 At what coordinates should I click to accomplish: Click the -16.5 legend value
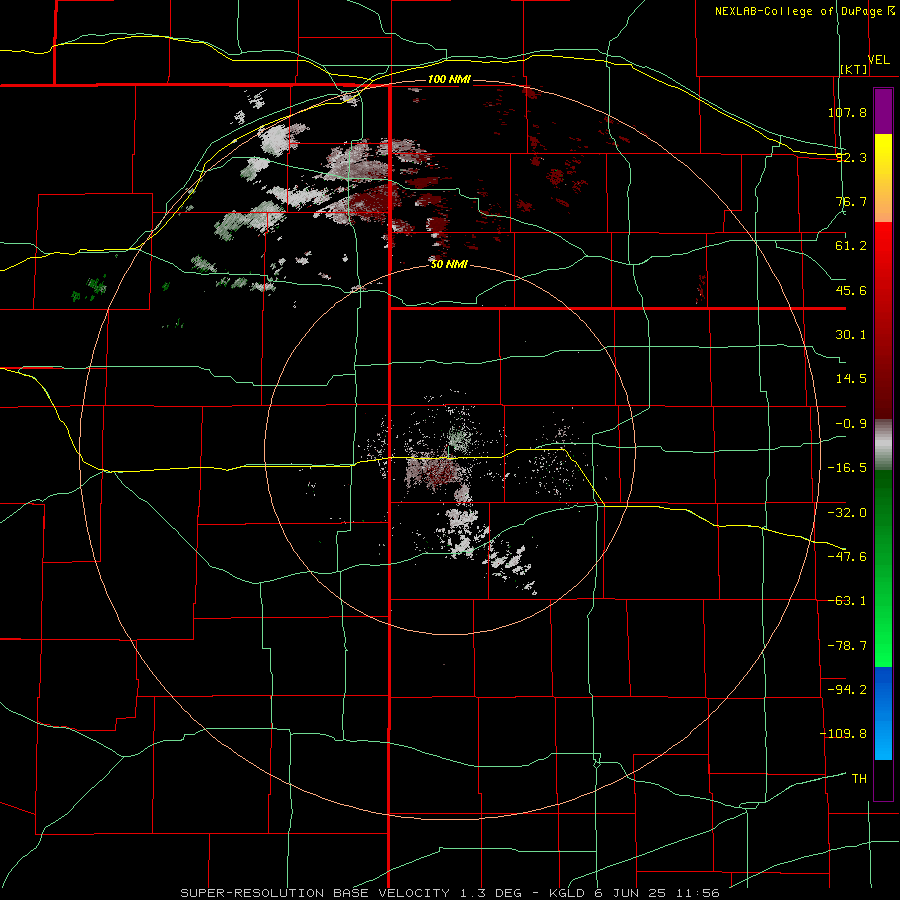point(847,468)
